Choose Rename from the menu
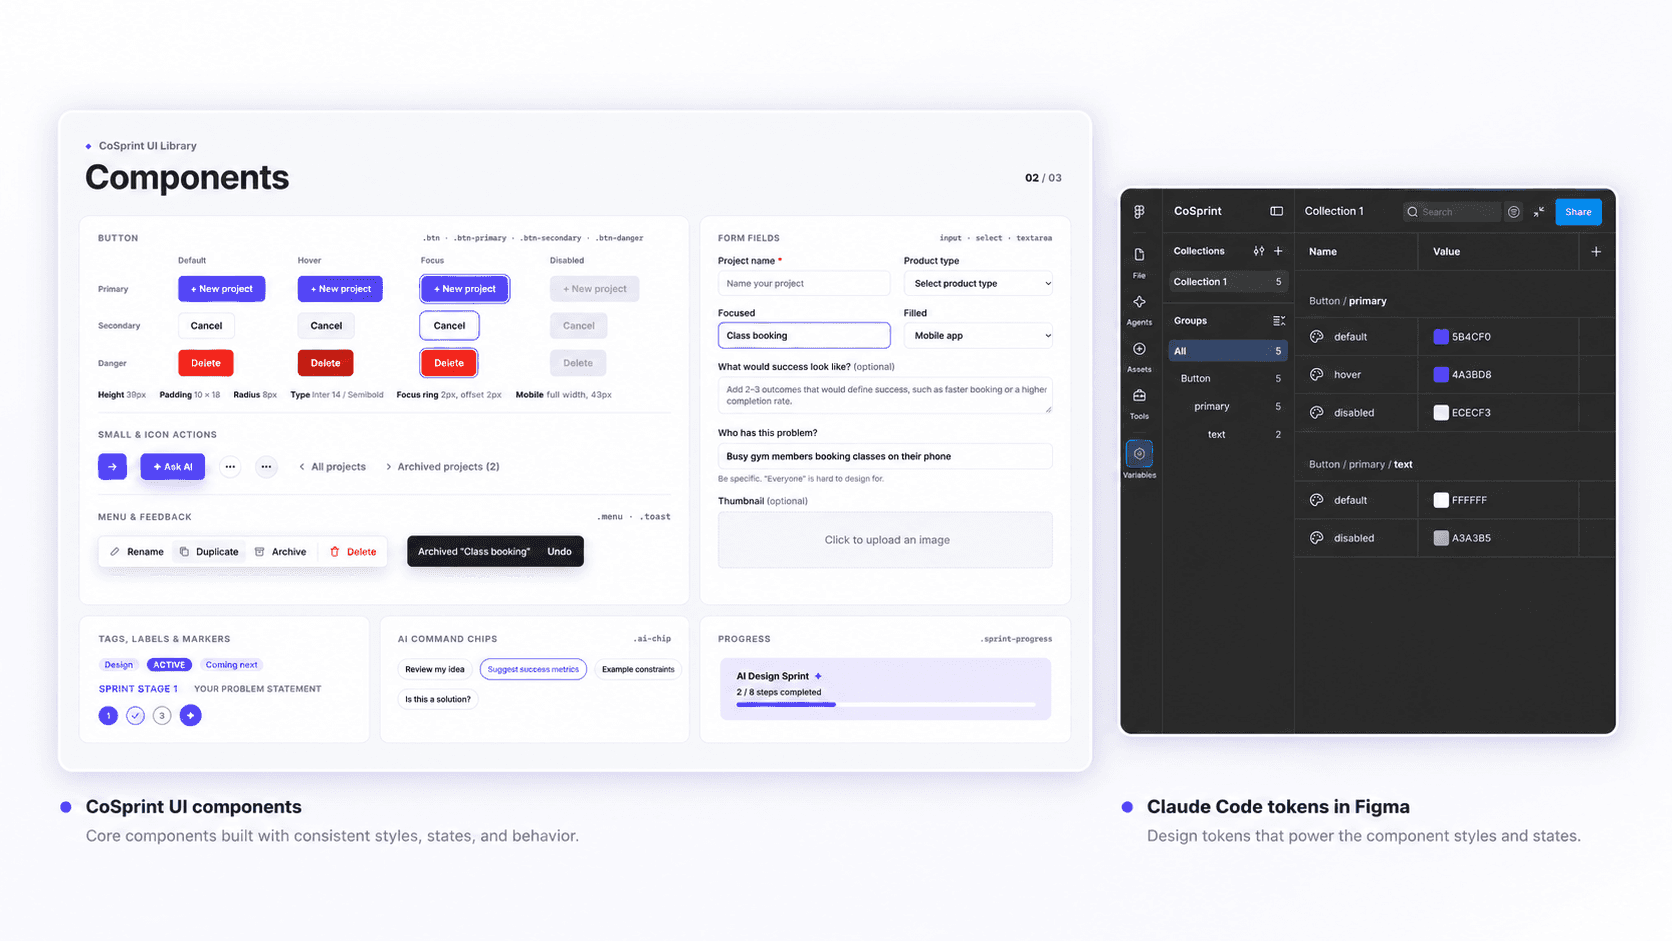Viewport: 1672px width, 941px height. pos(137,552)
